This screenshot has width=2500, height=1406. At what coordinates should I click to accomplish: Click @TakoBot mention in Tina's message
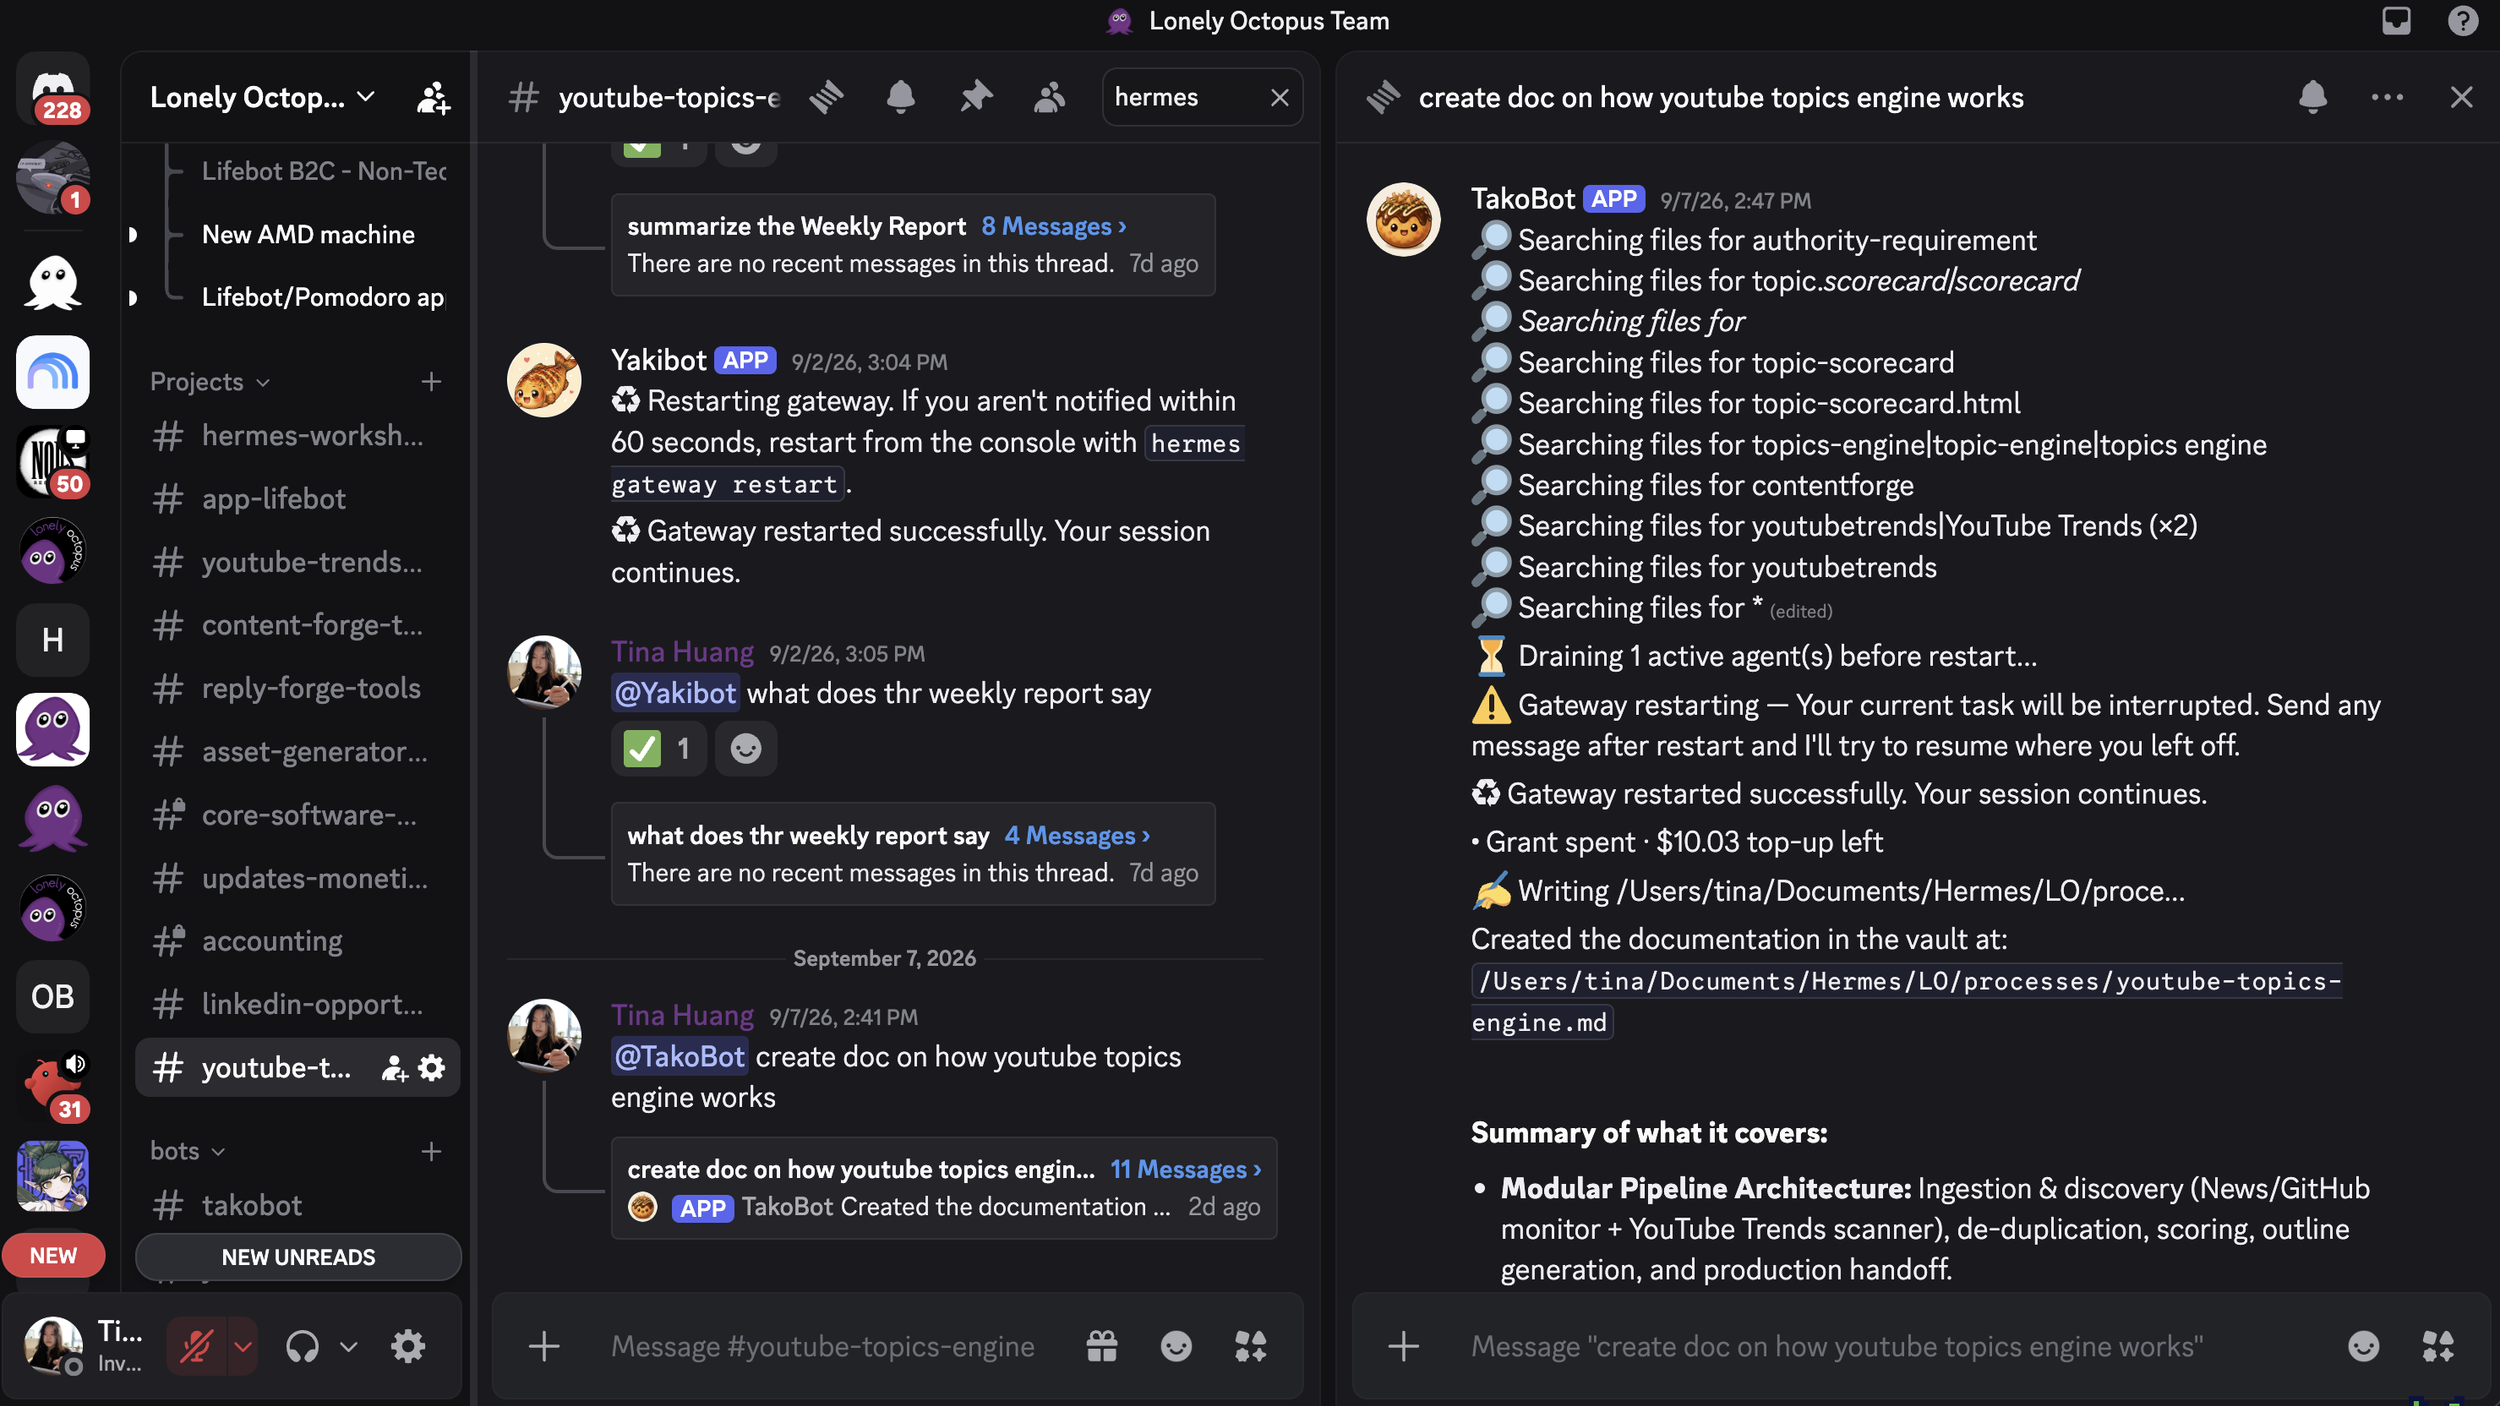[680, 1057]
